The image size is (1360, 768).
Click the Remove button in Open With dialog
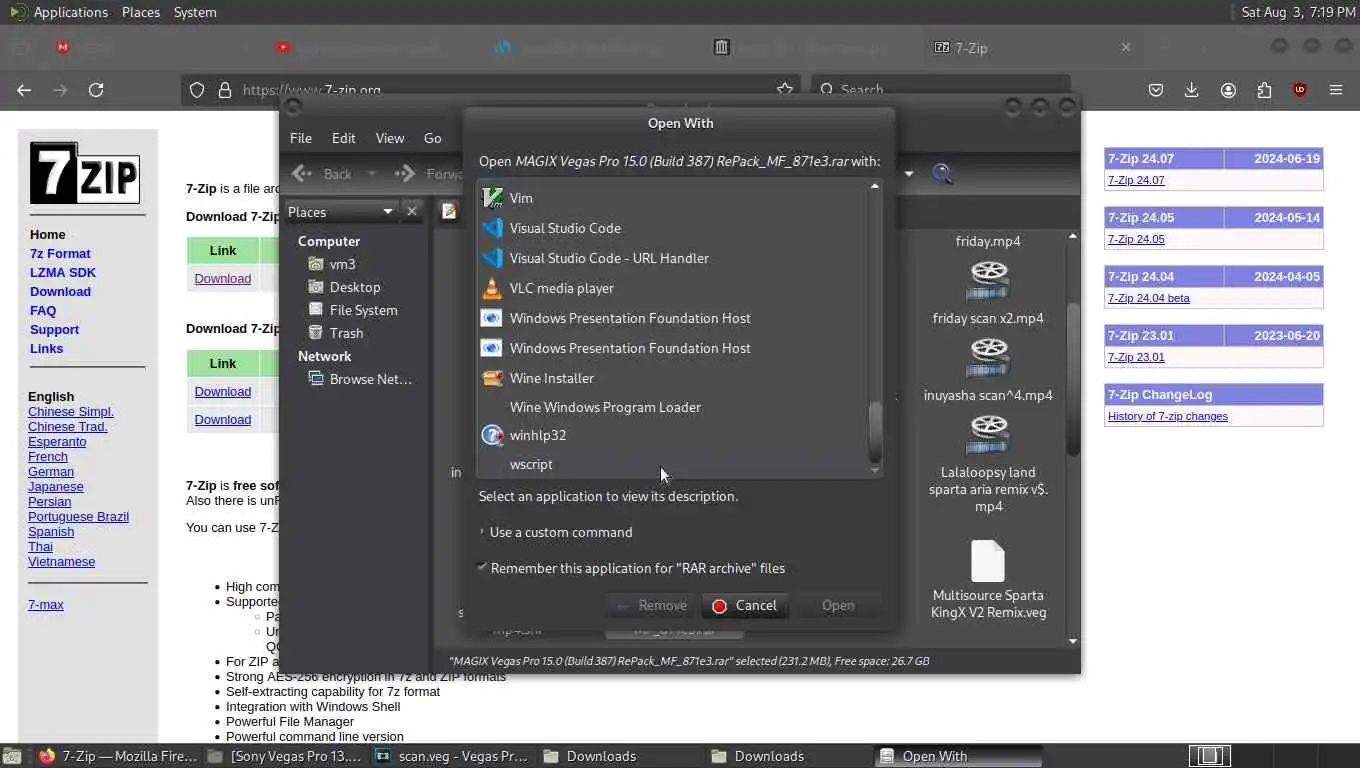[652, 605]
